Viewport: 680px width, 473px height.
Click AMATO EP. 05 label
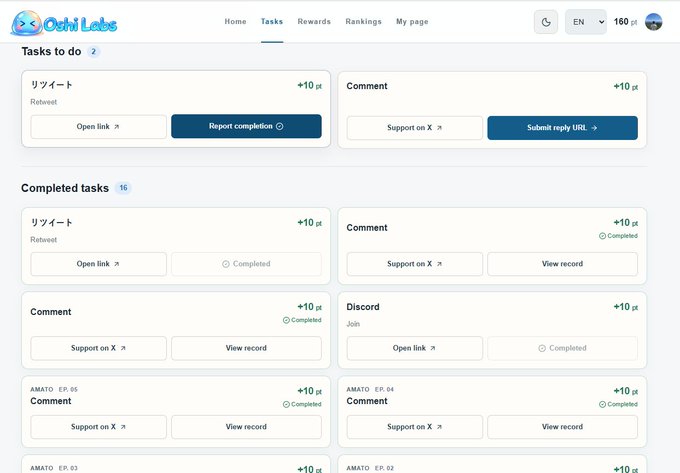pyautogui.click(x=54, y=389)
